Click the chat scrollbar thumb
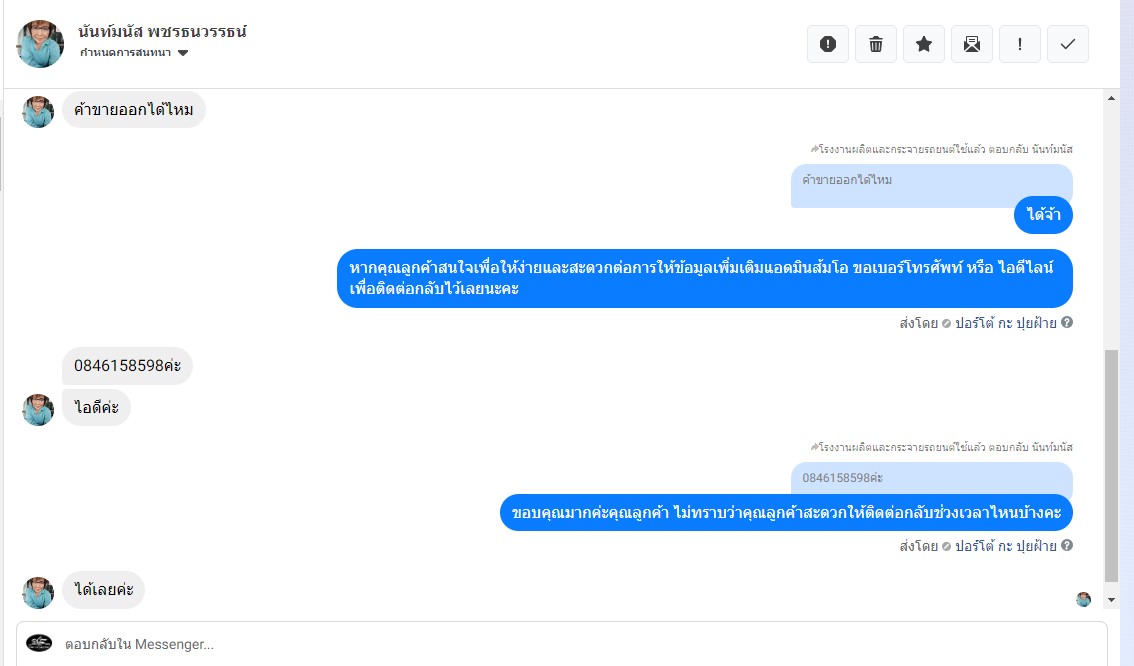The width and height of the screenshot is (1134, 666). click(1112, 466)
